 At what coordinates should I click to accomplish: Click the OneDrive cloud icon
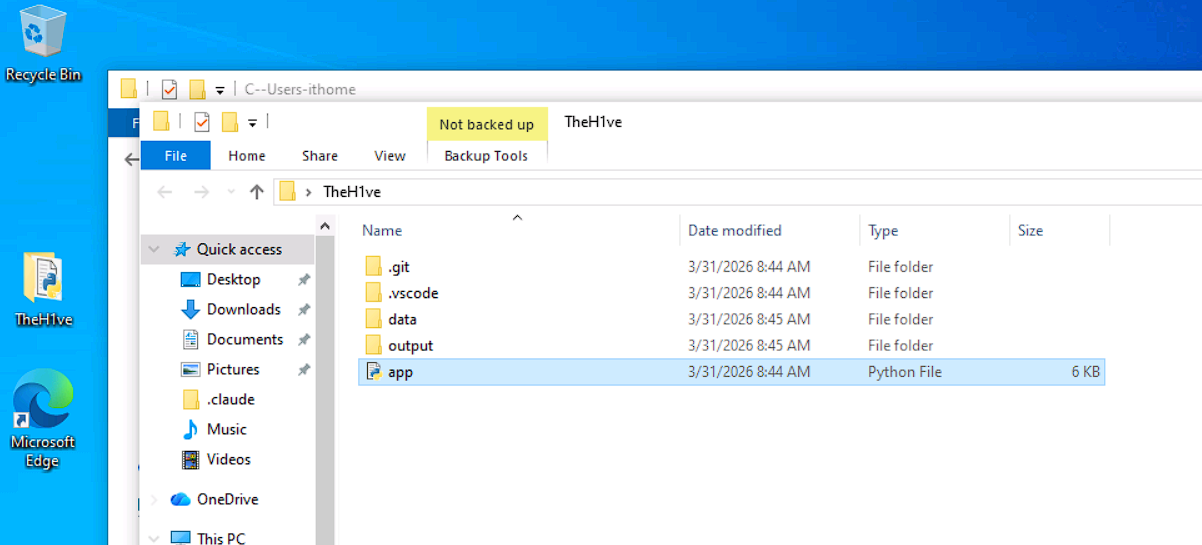(x=180, y=499)
